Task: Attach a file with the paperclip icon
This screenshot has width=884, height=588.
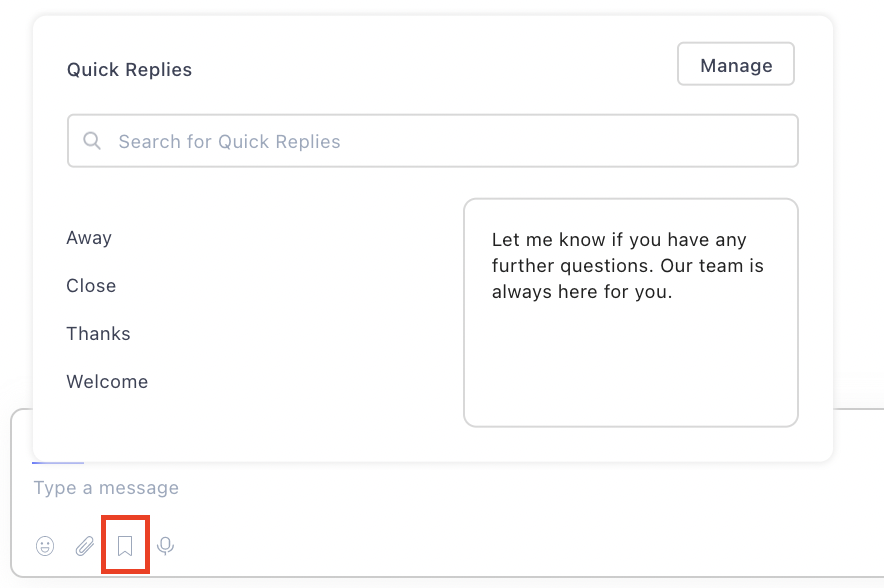Action: coord(85,546)
